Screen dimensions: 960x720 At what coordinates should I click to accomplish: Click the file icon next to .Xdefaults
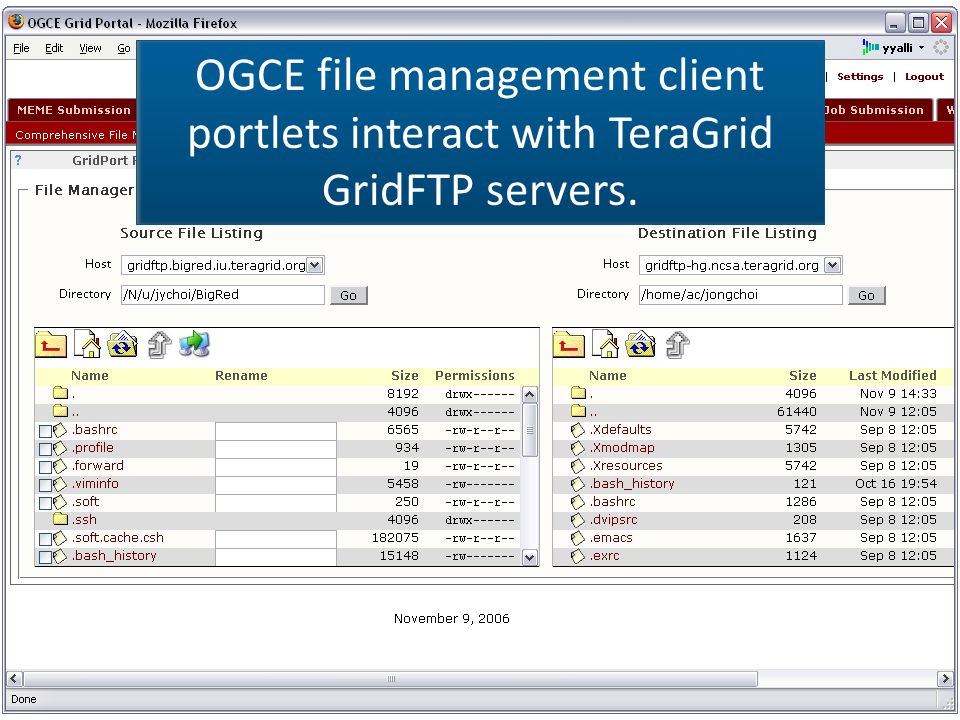[x=577, y=430]
